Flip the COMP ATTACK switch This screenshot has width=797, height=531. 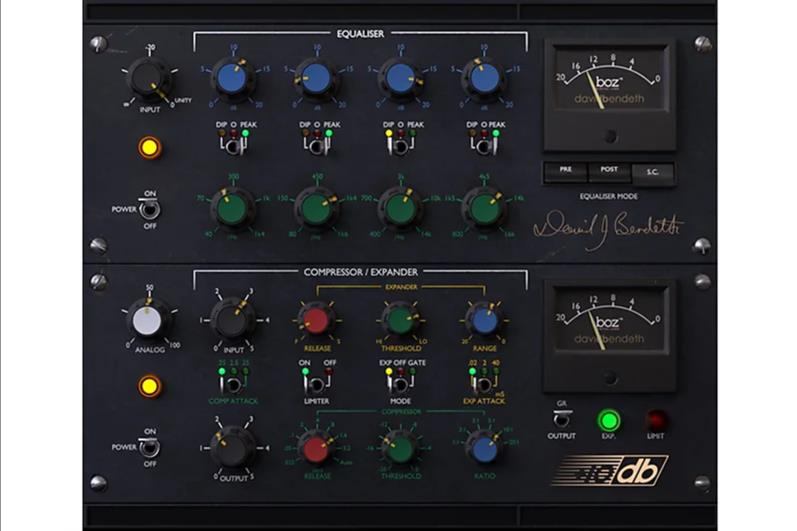coord(232,385)
